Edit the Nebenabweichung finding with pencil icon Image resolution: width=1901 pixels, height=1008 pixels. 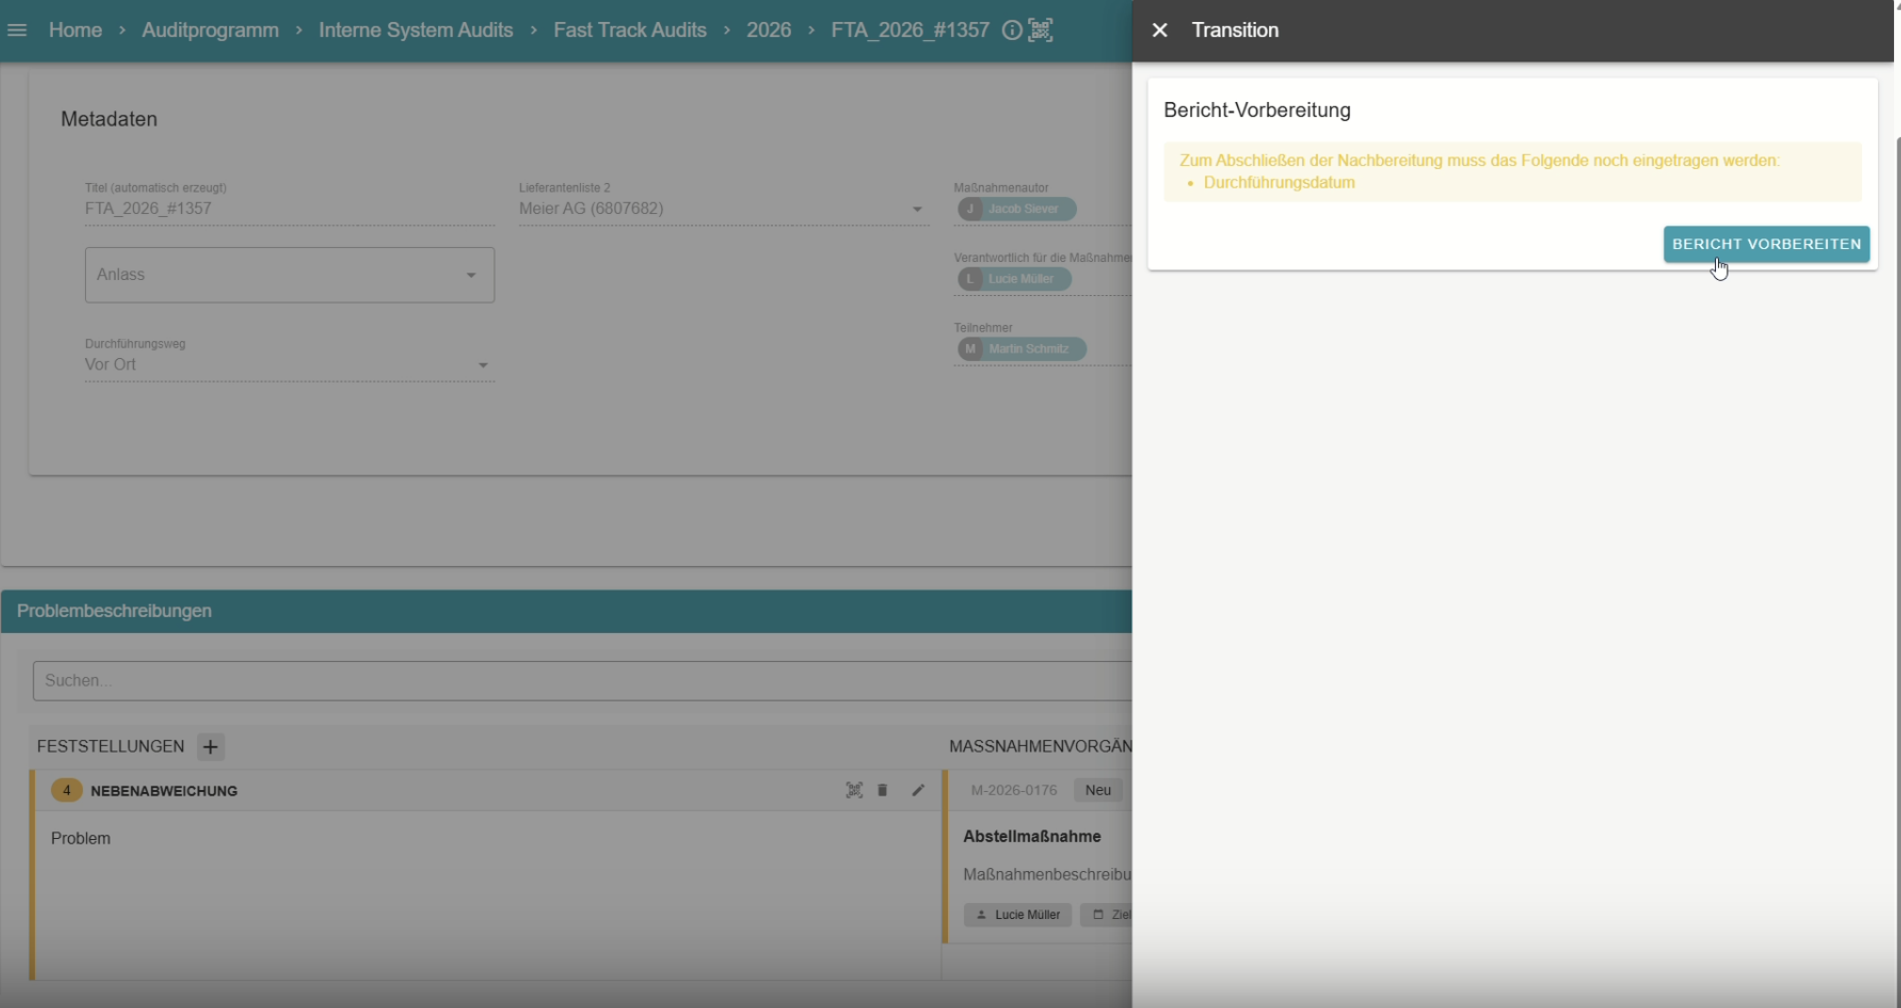tap(918, 790)
